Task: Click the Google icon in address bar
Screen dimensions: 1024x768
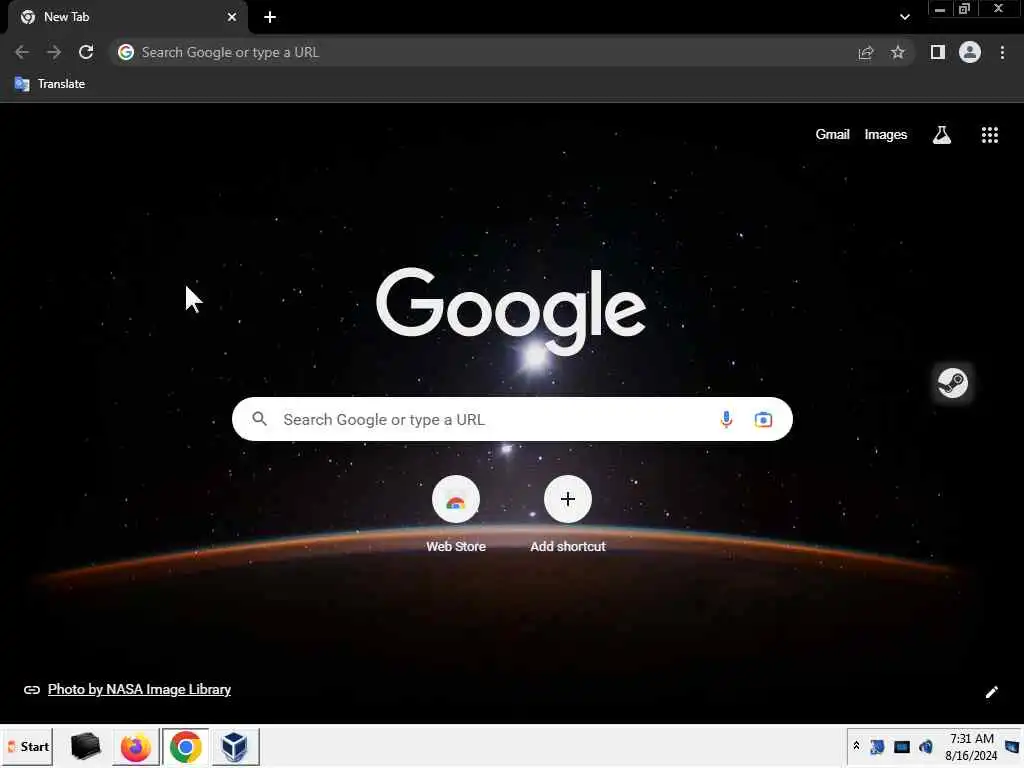Action: [x=126, y=52]
